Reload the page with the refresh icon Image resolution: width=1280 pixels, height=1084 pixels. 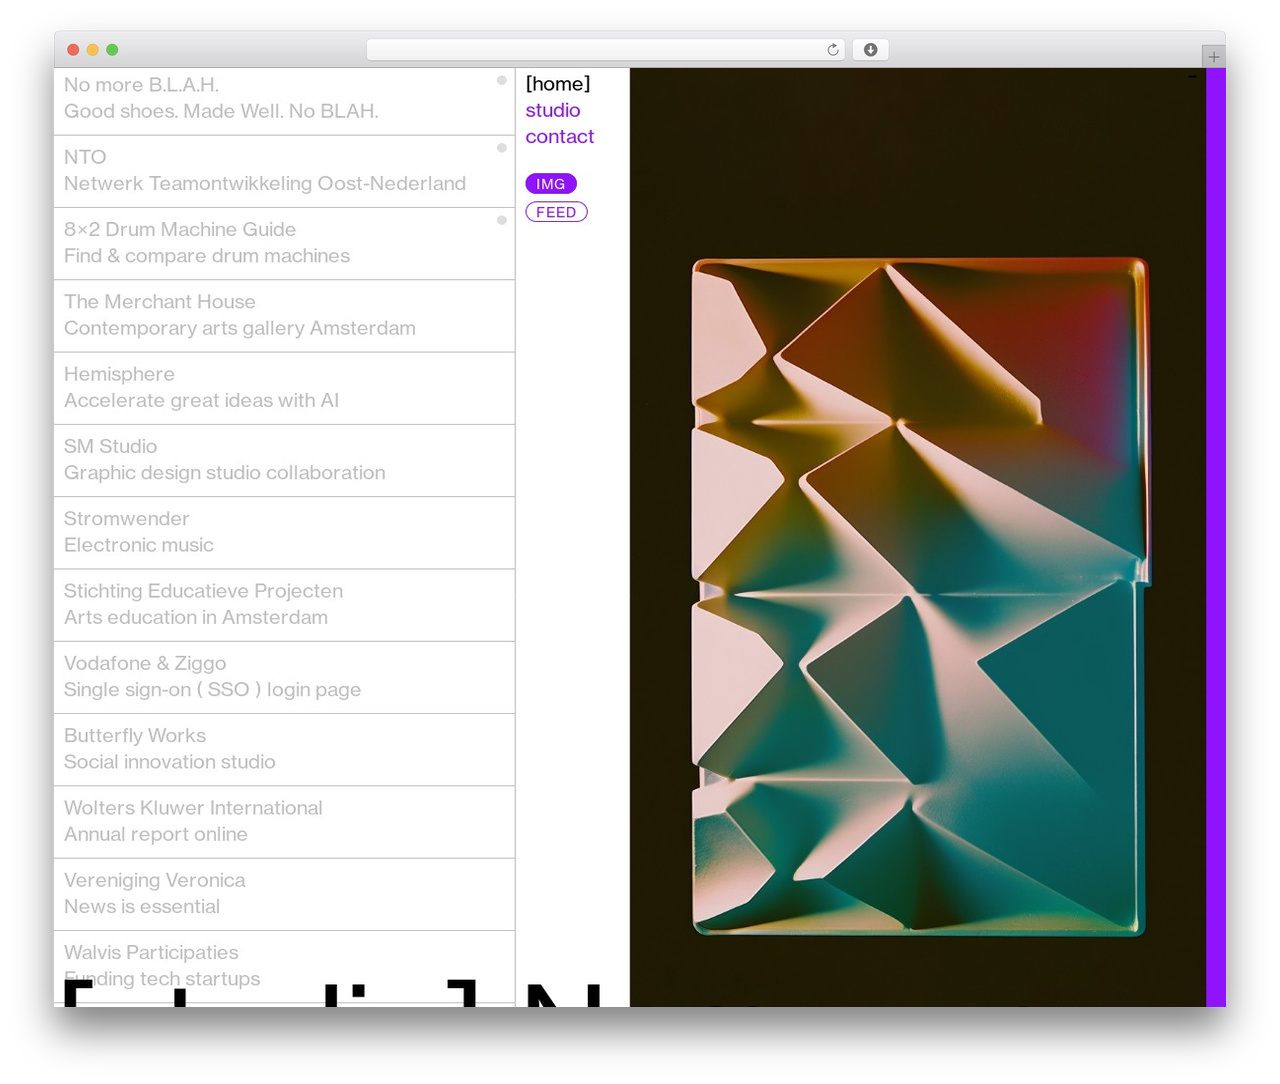[x=833, y=50]
